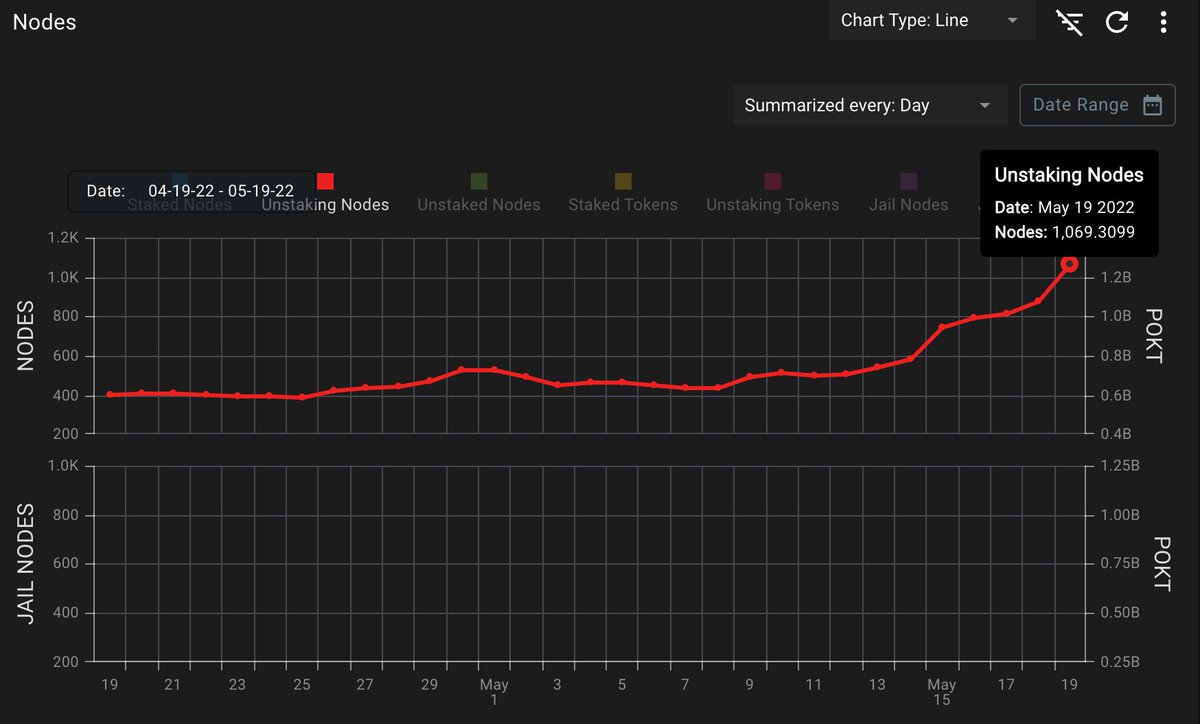The width and height of the screenshot is (1200, 724).
Task: Click the yellow Staked Tokens color square
Action: [x=623, y=181]
